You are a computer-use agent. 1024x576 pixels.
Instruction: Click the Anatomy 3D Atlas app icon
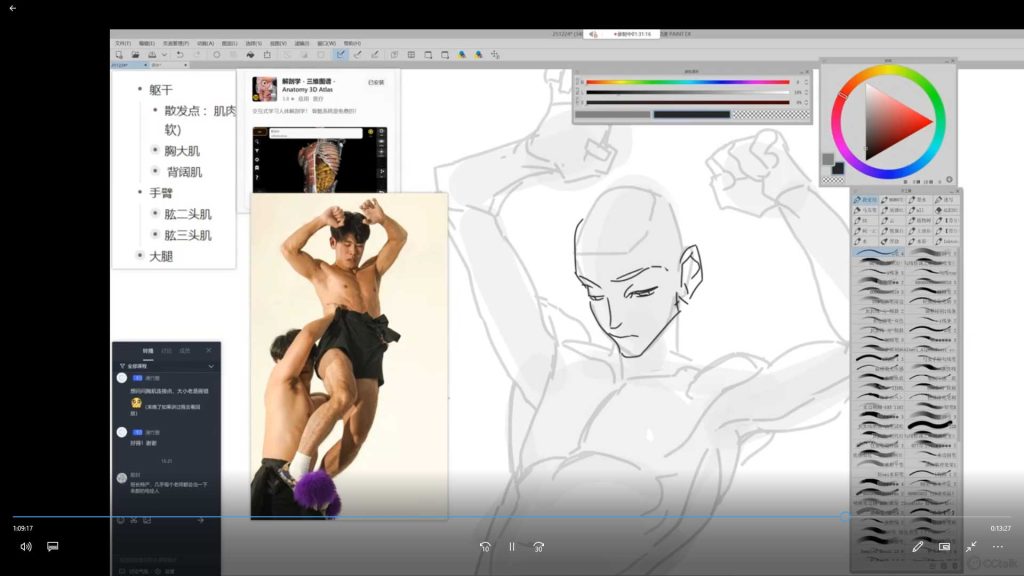pos(264,89)
